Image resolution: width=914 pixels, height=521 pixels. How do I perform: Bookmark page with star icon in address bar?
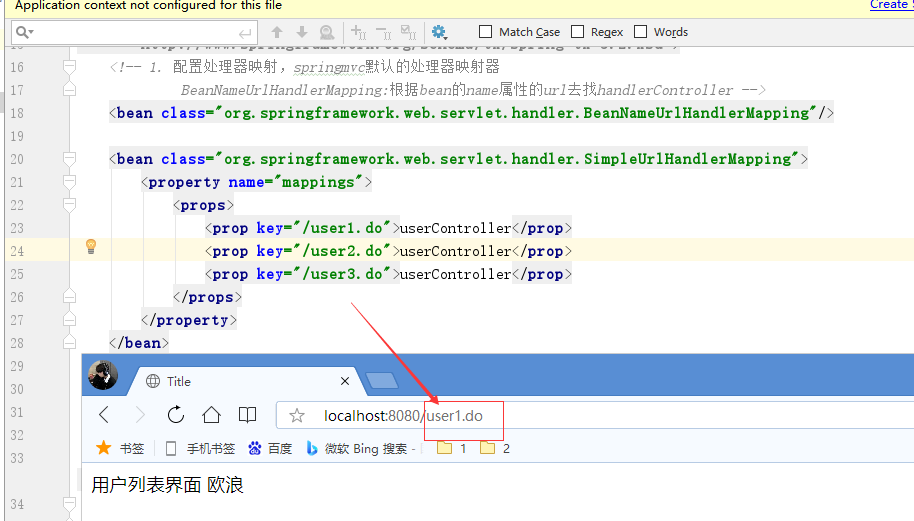(x=297, y=416)
